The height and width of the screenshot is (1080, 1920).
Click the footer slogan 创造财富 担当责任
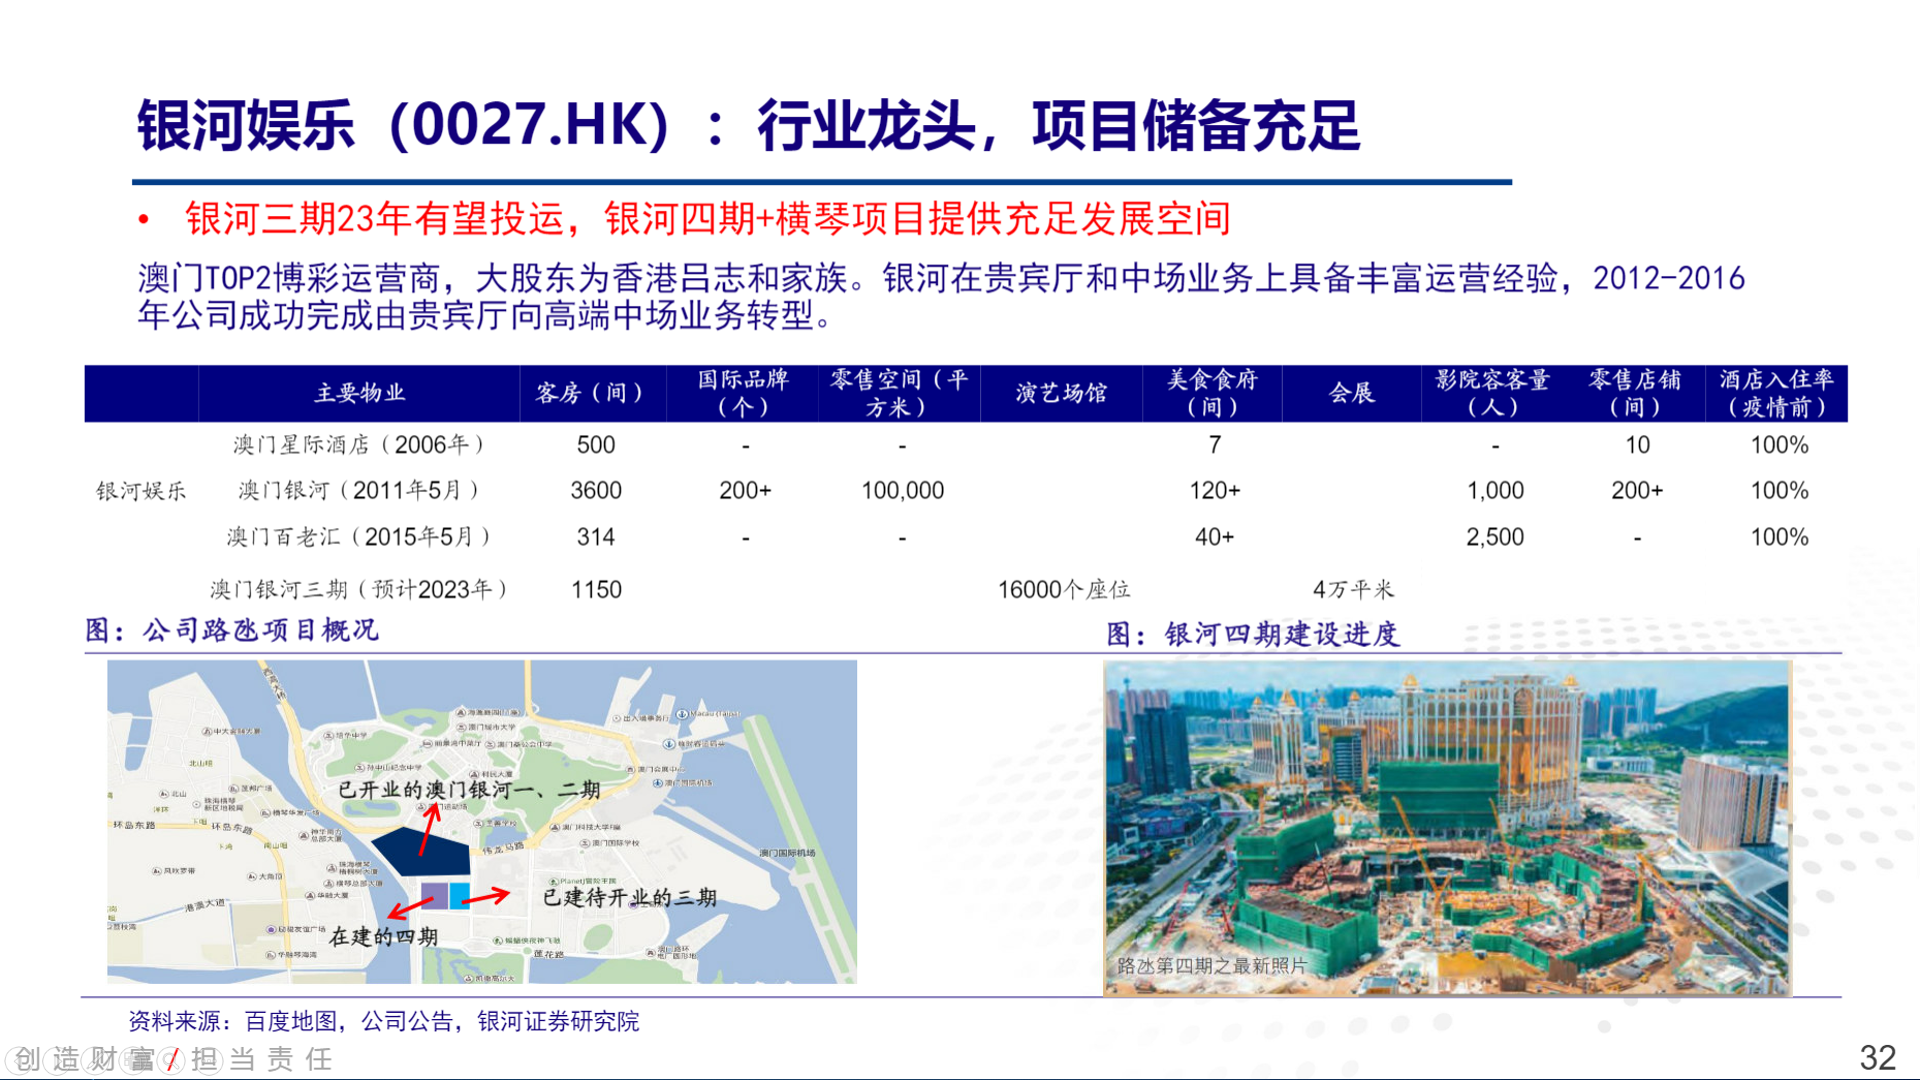(172, 1059)
